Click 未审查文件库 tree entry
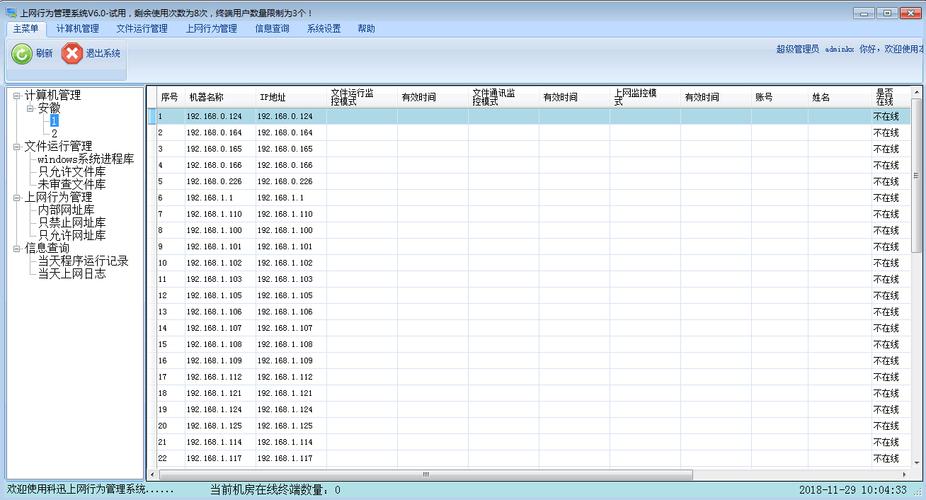The width and height of the screenshot is (926, 500). (x=71, y=185)
